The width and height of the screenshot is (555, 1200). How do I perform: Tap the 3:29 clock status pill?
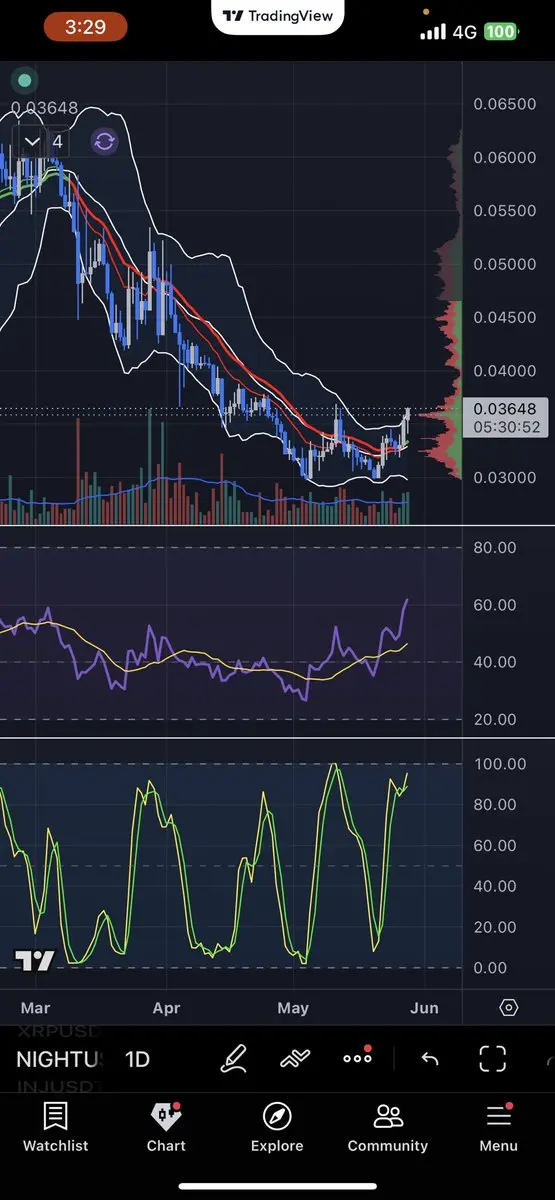[x=85, y=27]
